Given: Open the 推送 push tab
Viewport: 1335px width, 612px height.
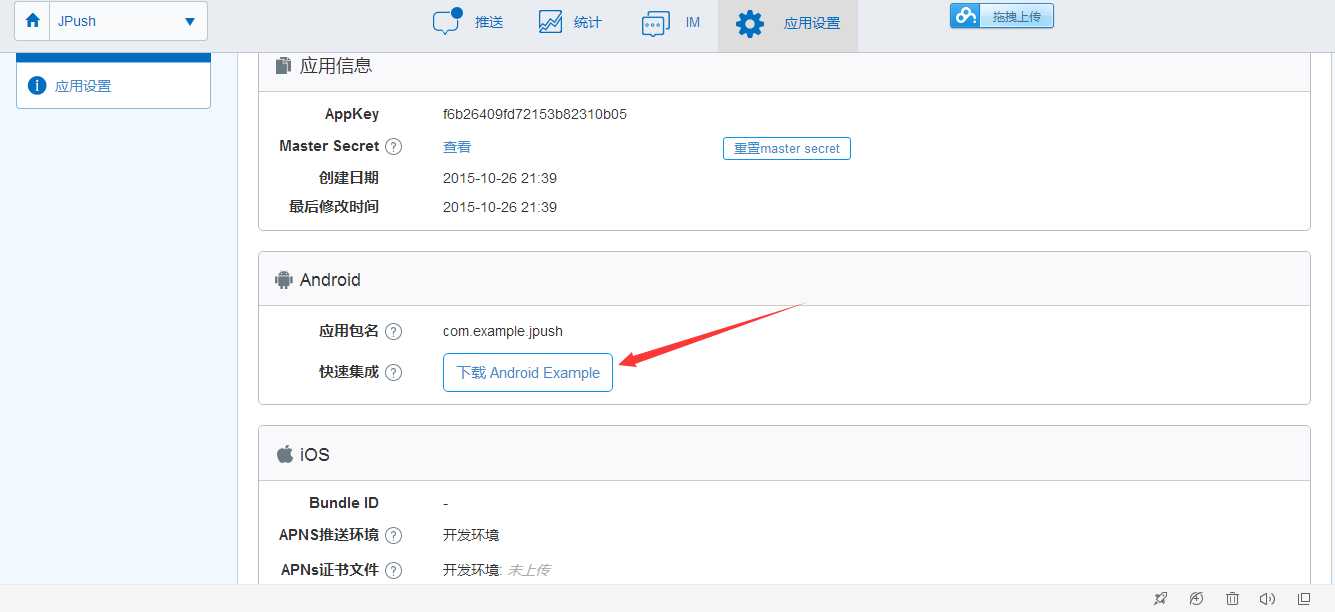Looking at the screenshot, I should pos(467,22).
